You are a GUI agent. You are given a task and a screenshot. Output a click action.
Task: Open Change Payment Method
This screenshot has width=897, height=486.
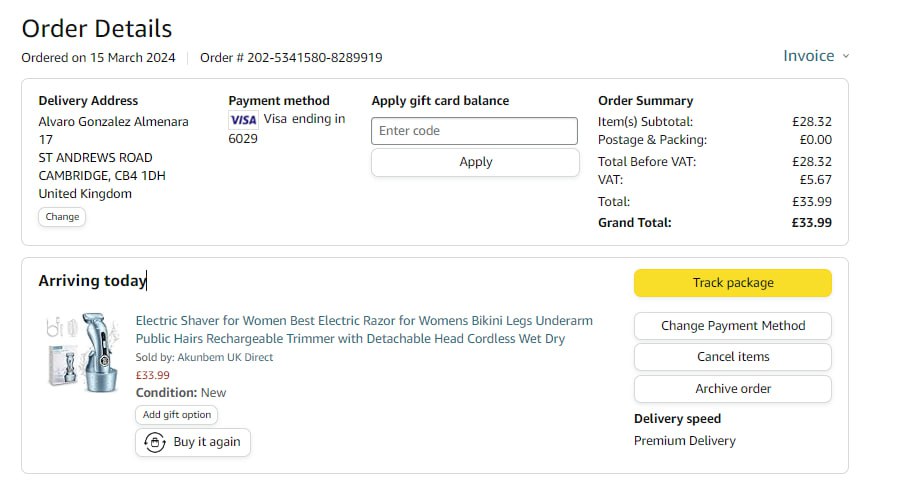(x=732, y=325)
